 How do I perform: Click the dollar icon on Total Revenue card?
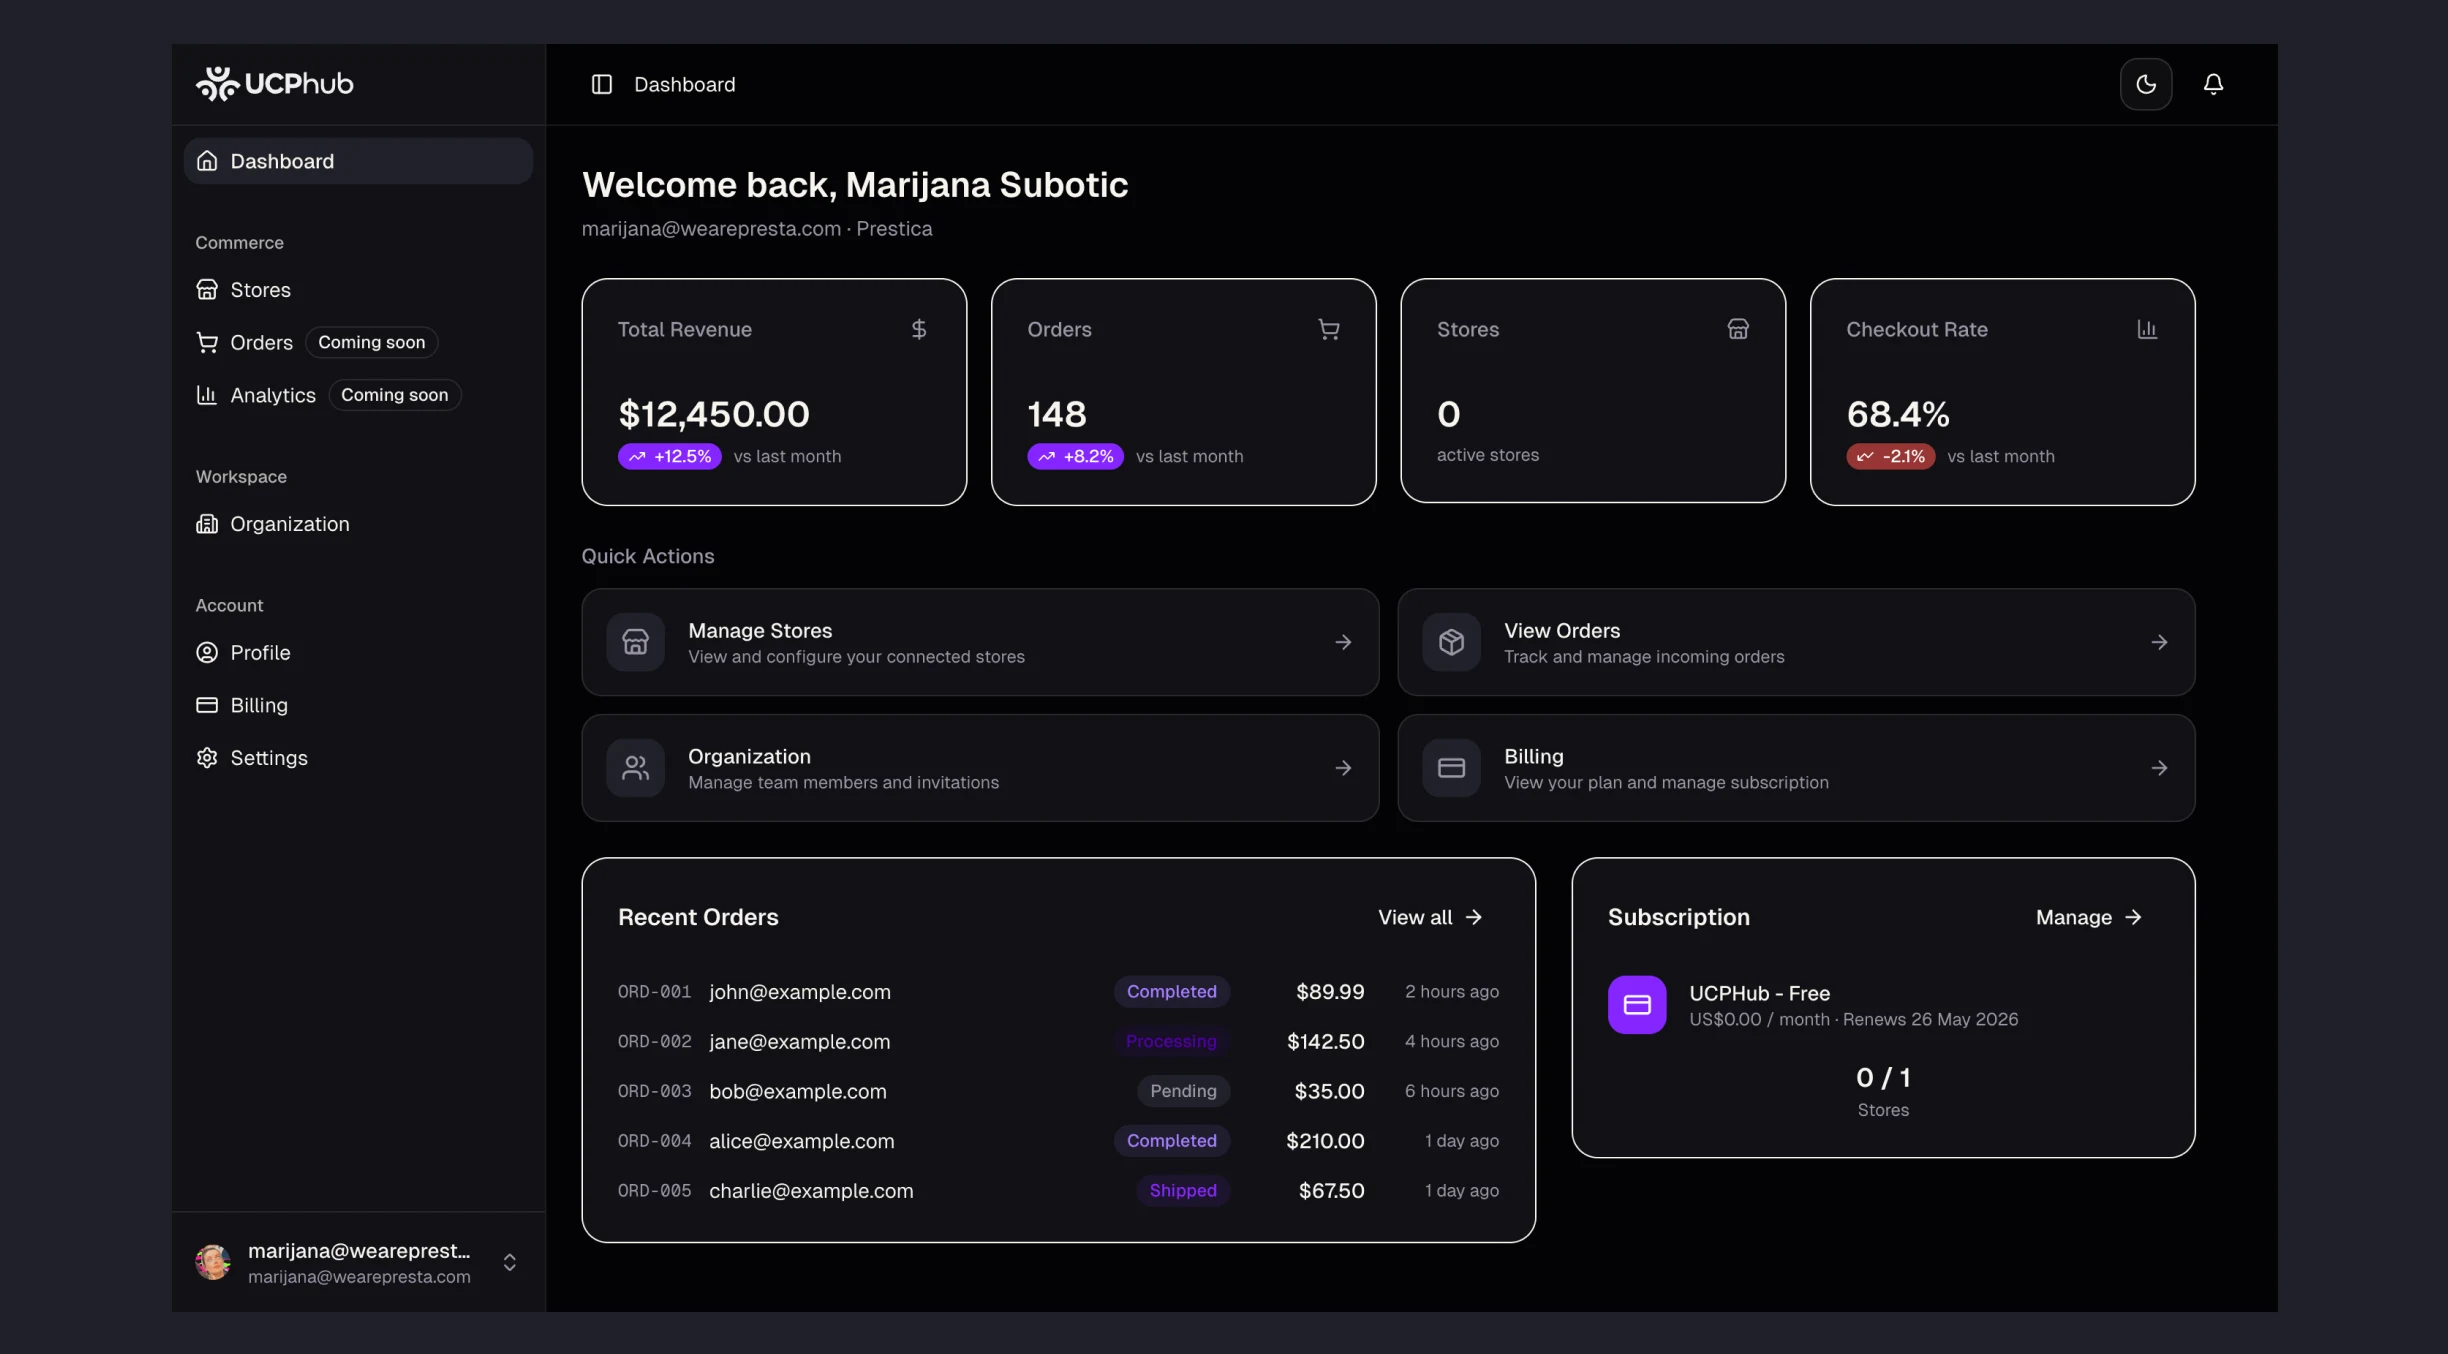(919, 329)
